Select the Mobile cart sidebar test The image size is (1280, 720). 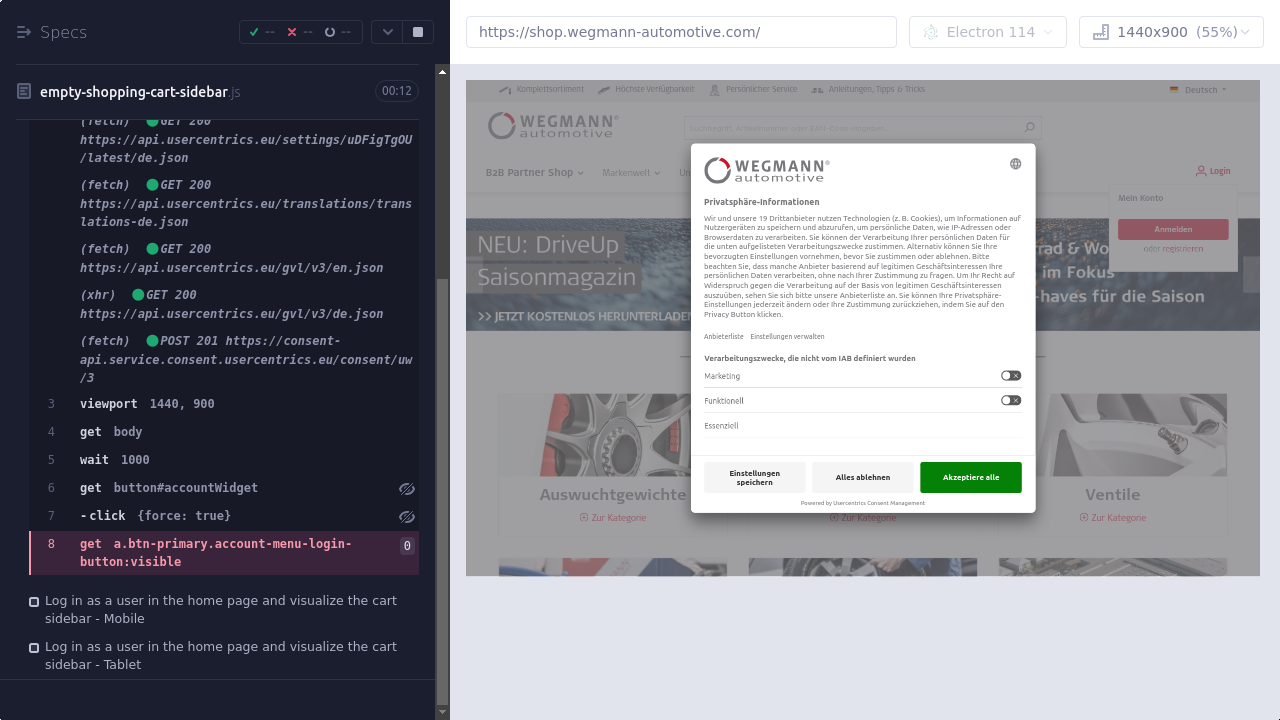(x=220, y=609)
